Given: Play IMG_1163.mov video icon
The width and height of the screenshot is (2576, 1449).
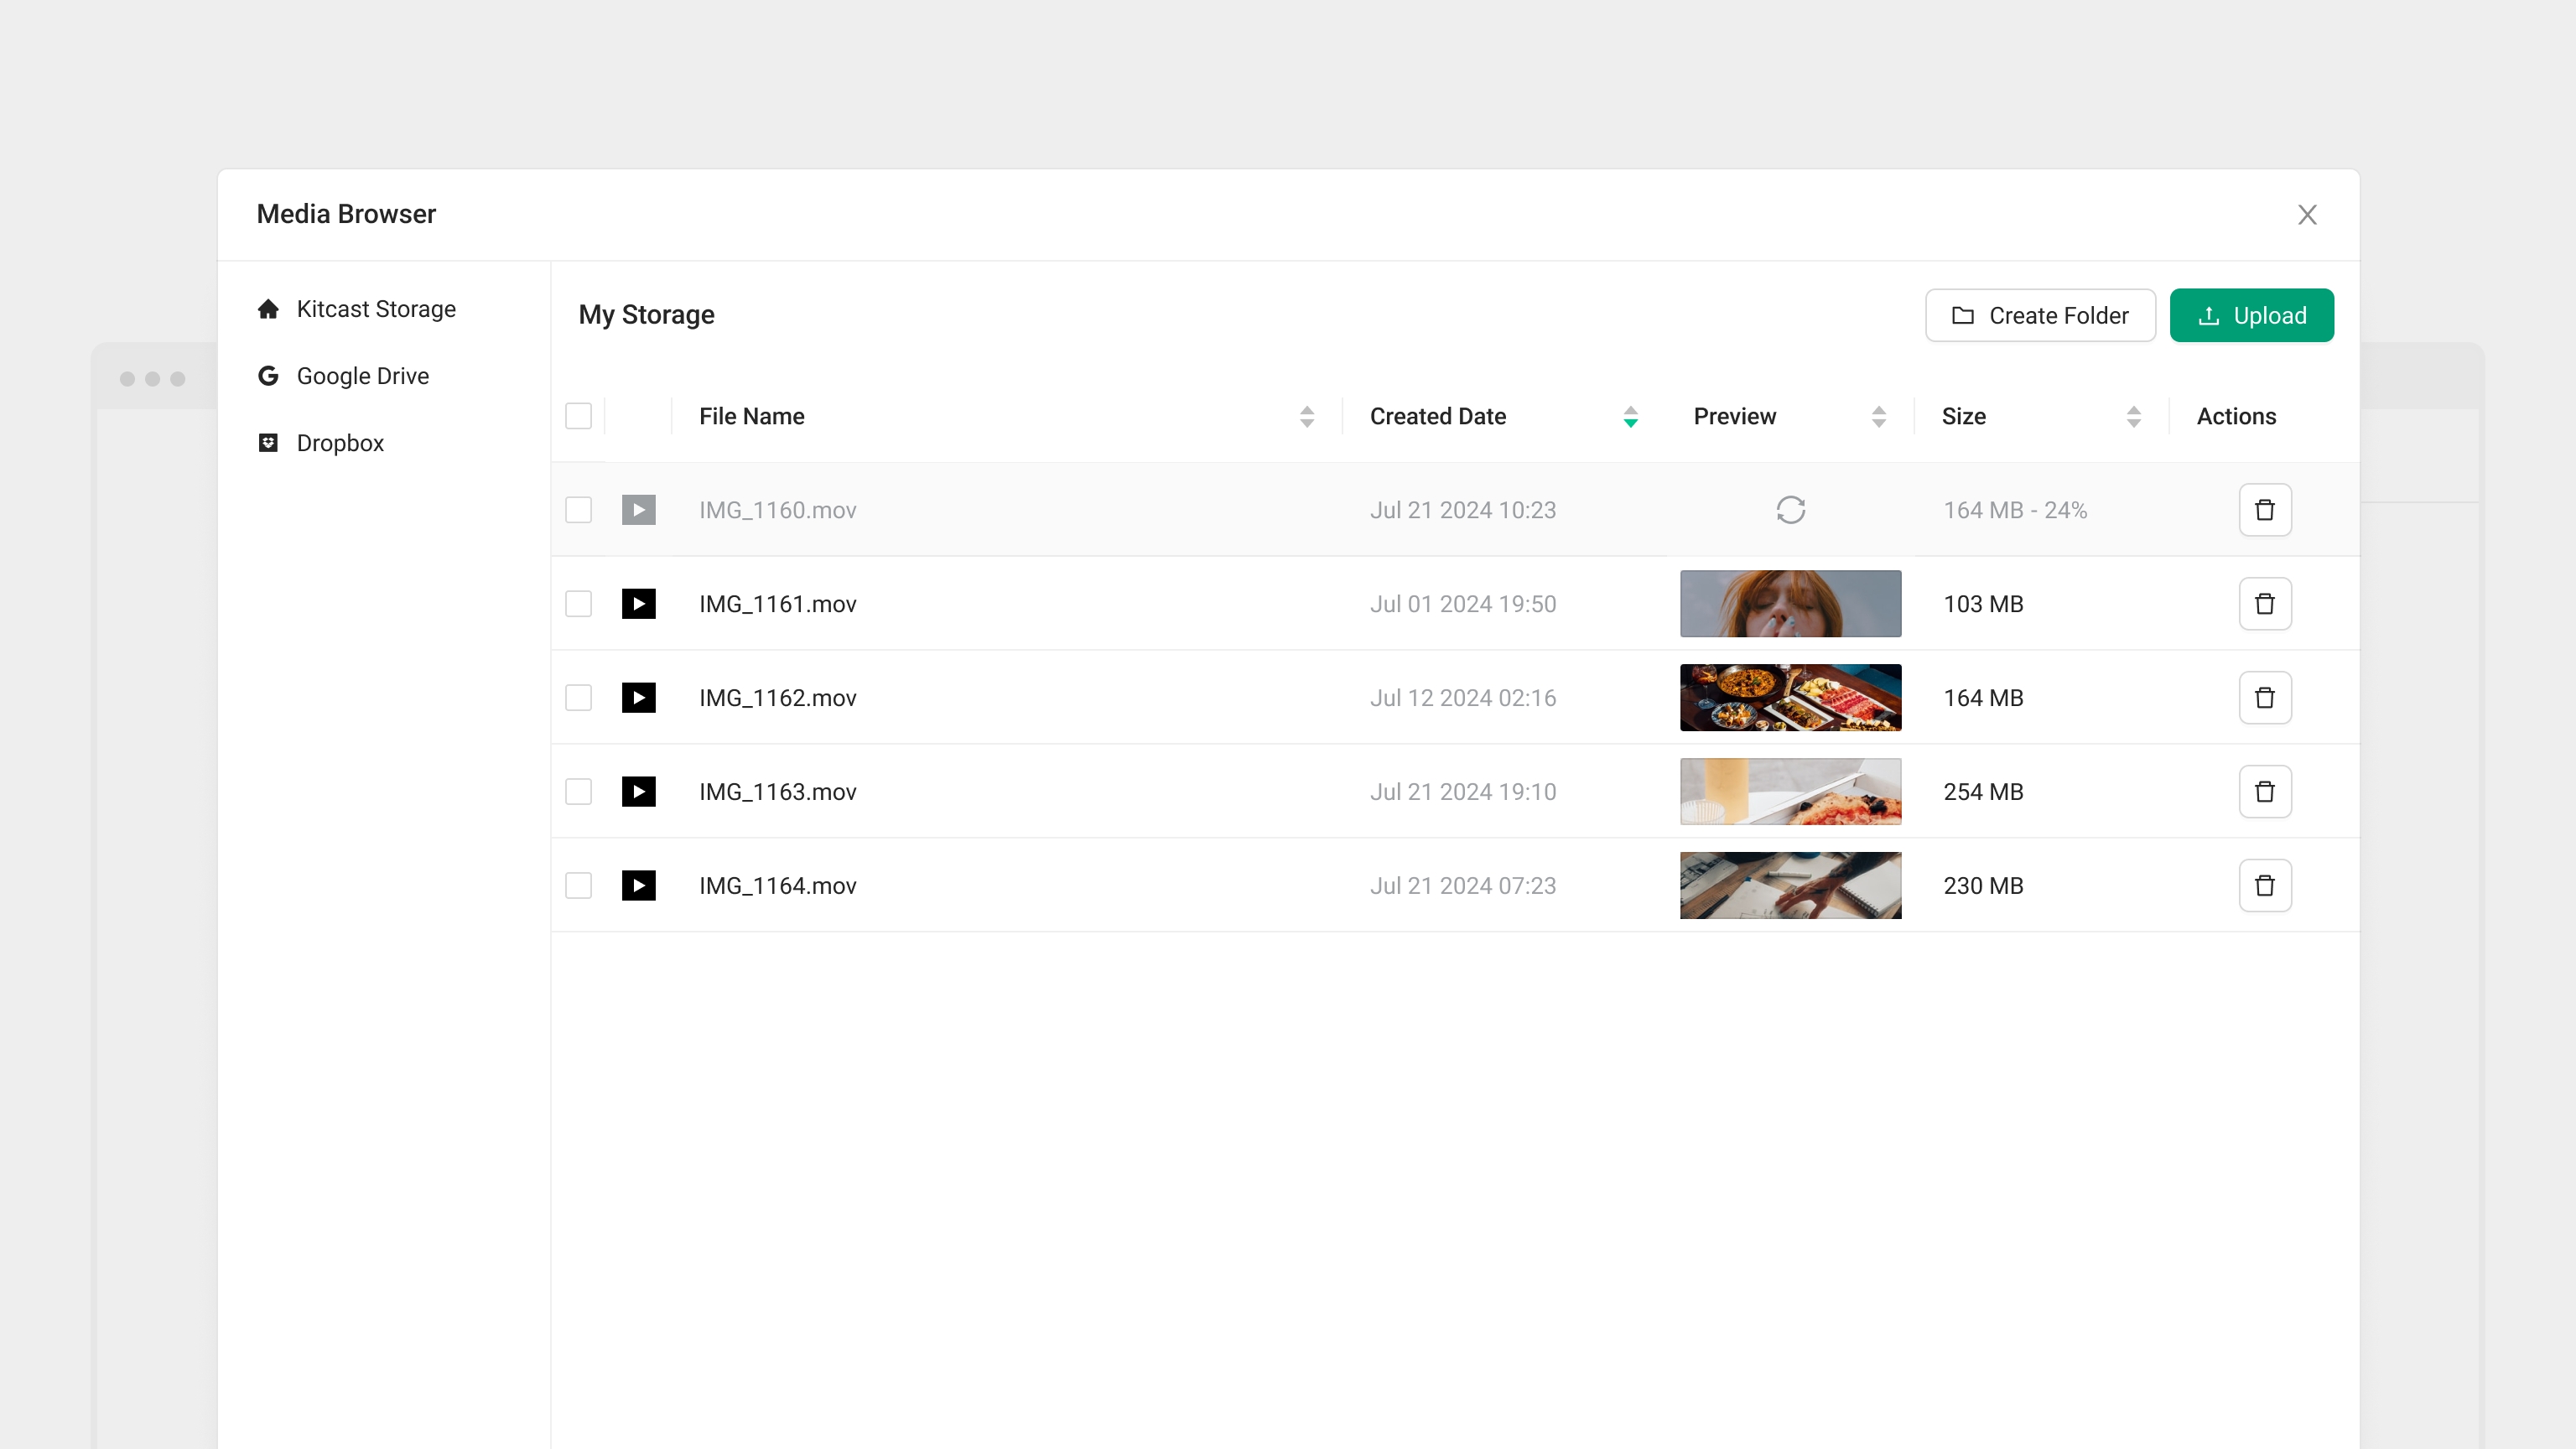Looking at the screenshot, I should tap(638, 791).
